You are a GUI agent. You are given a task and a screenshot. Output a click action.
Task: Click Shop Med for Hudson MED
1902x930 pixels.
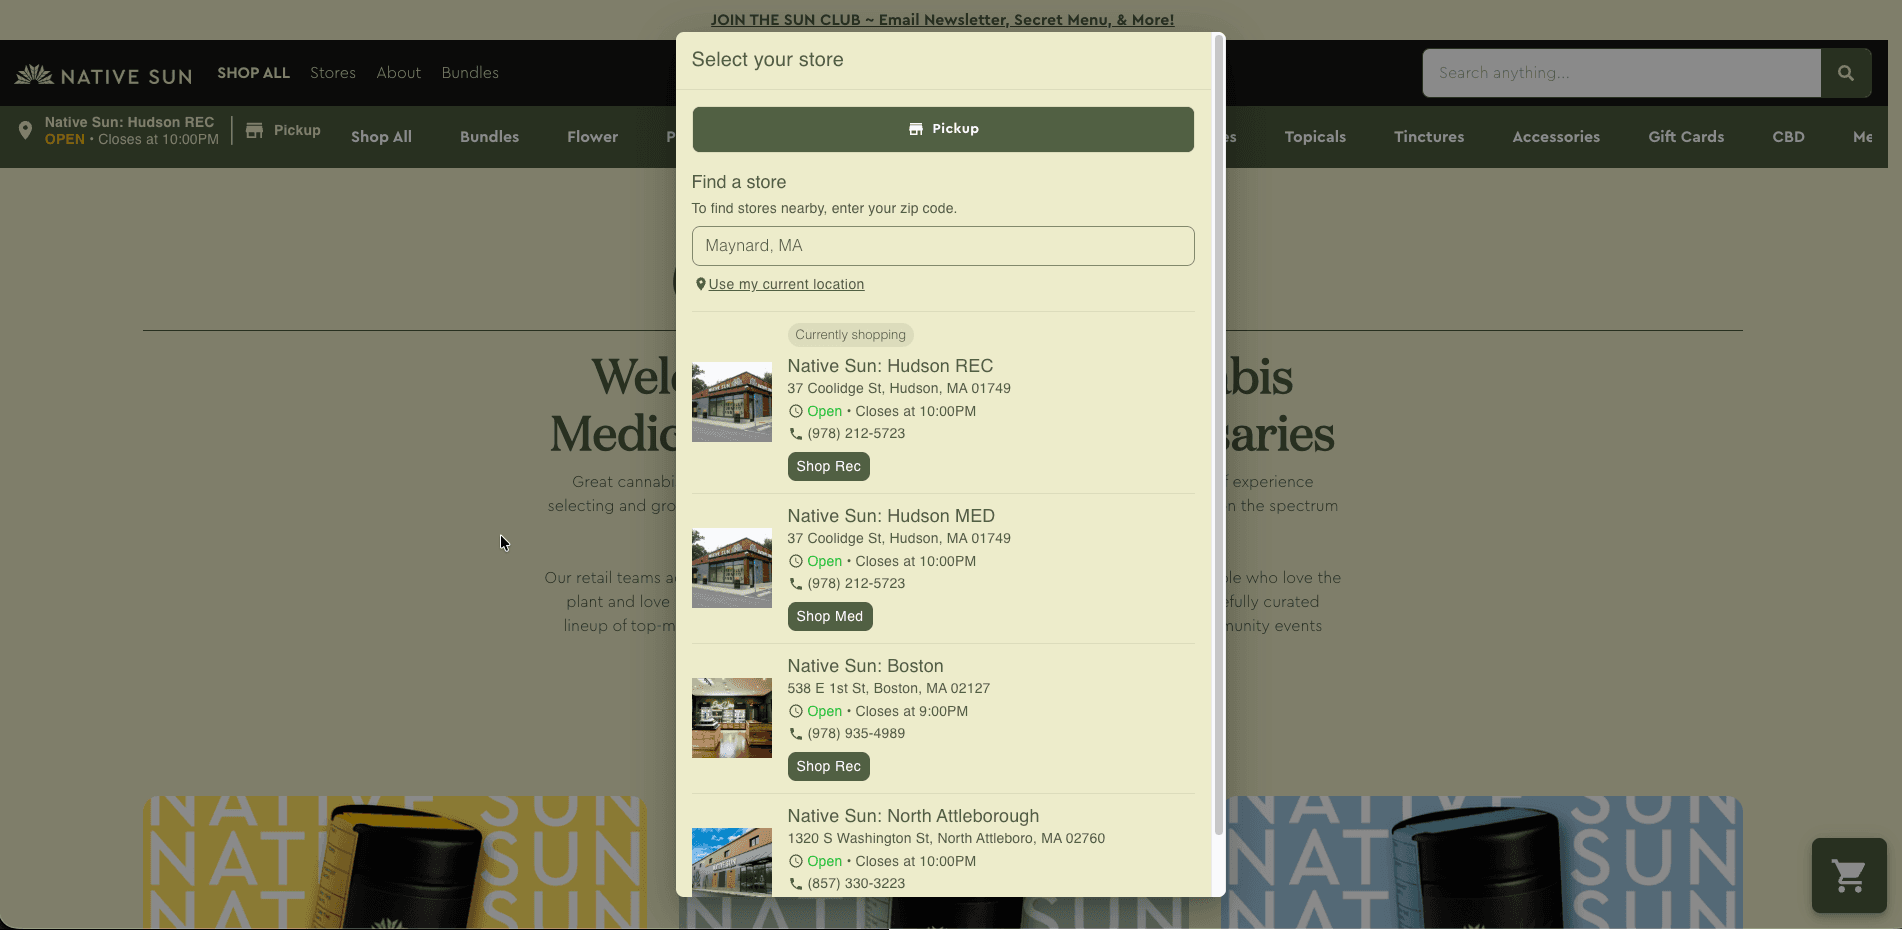click(x=829, y=616)
